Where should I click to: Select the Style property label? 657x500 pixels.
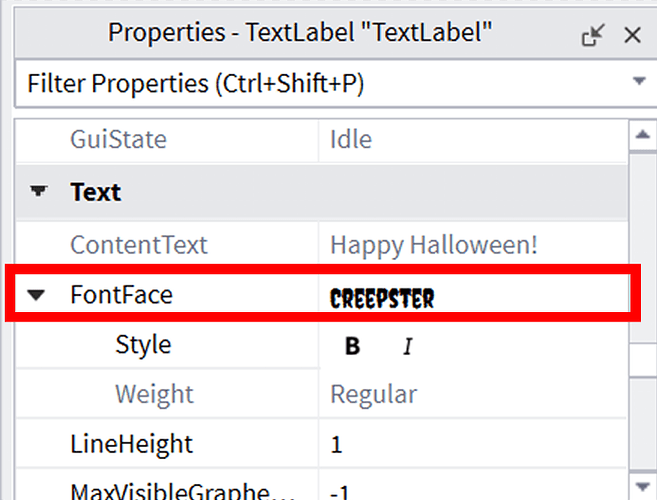coord(143,345)
